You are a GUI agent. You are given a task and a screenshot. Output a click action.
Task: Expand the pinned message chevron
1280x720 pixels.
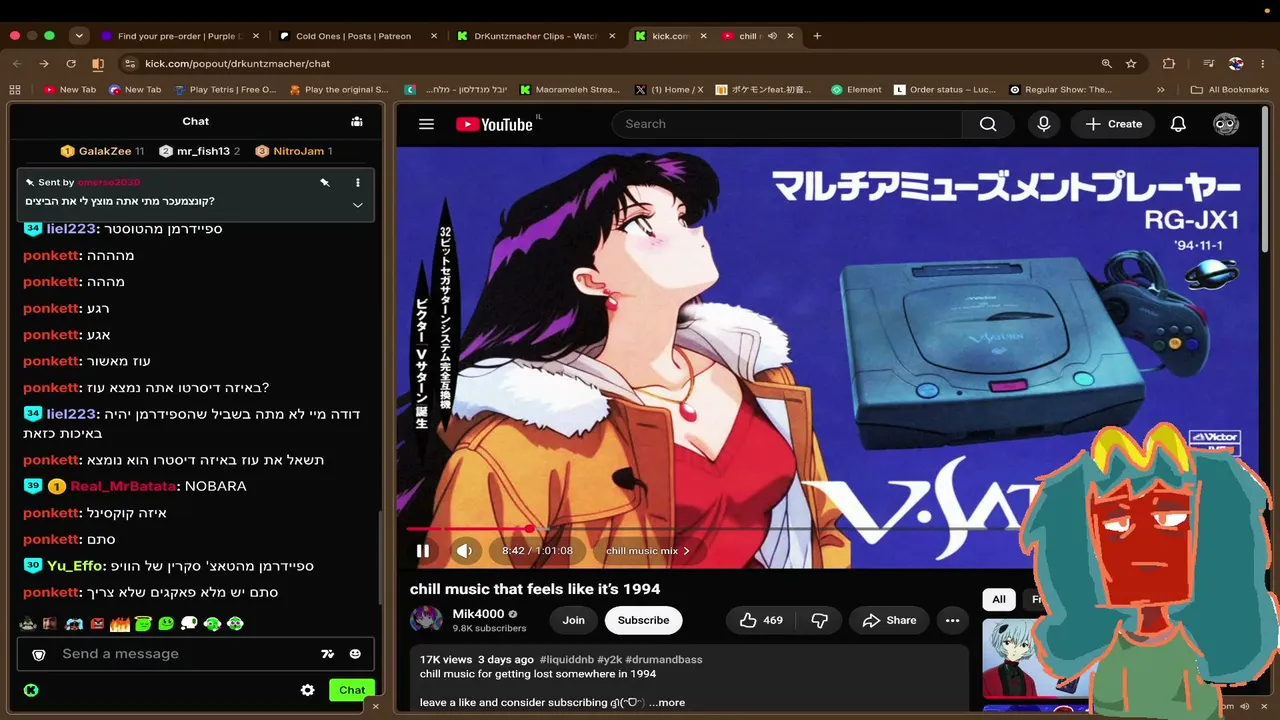click(x=357, y=205)
